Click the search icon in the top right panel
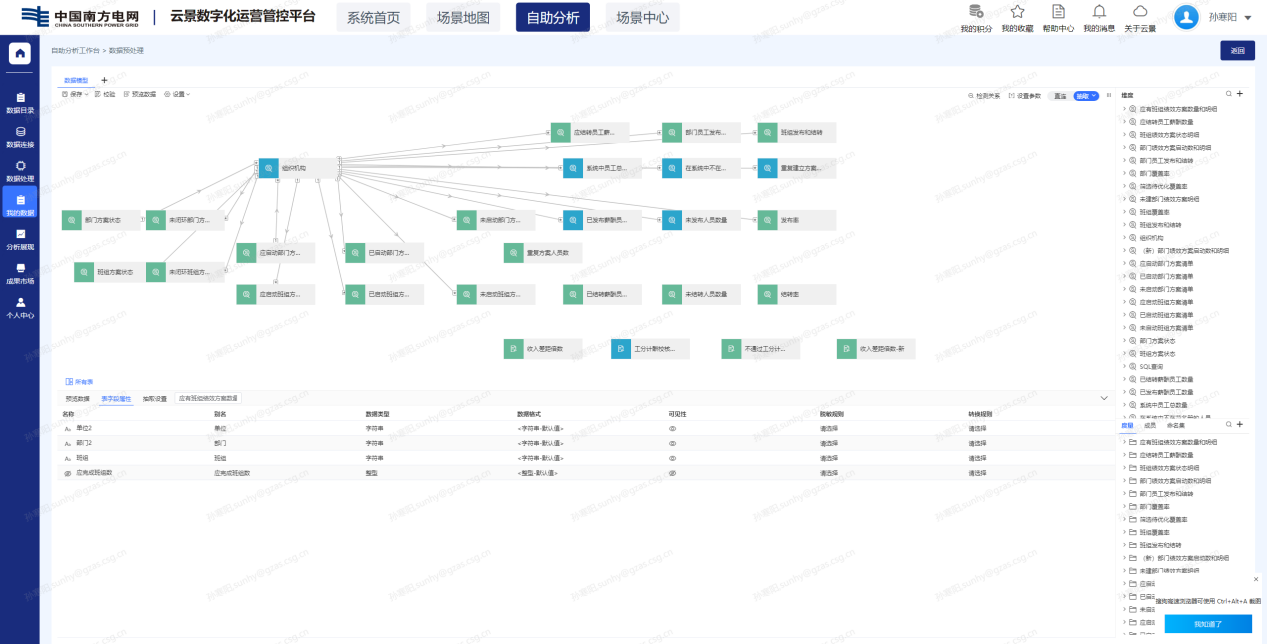The height and width of the screenshot is (644, 1267). click(1229, 94)
